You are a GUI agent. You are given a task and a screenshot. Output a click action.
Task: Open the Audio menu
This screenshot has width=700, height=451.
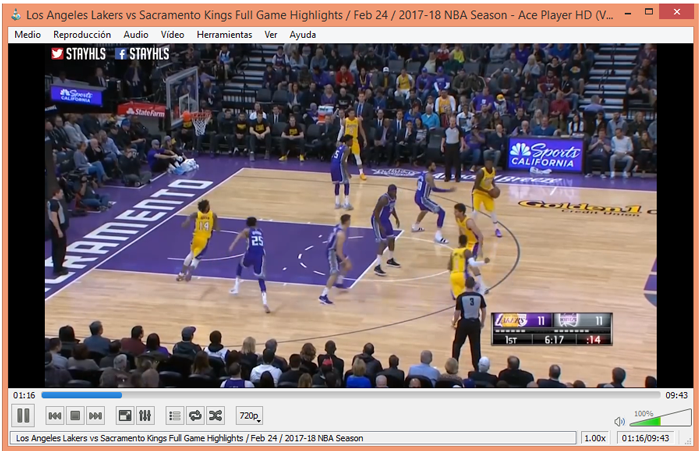pyautogui.click(x=136, y=34)
